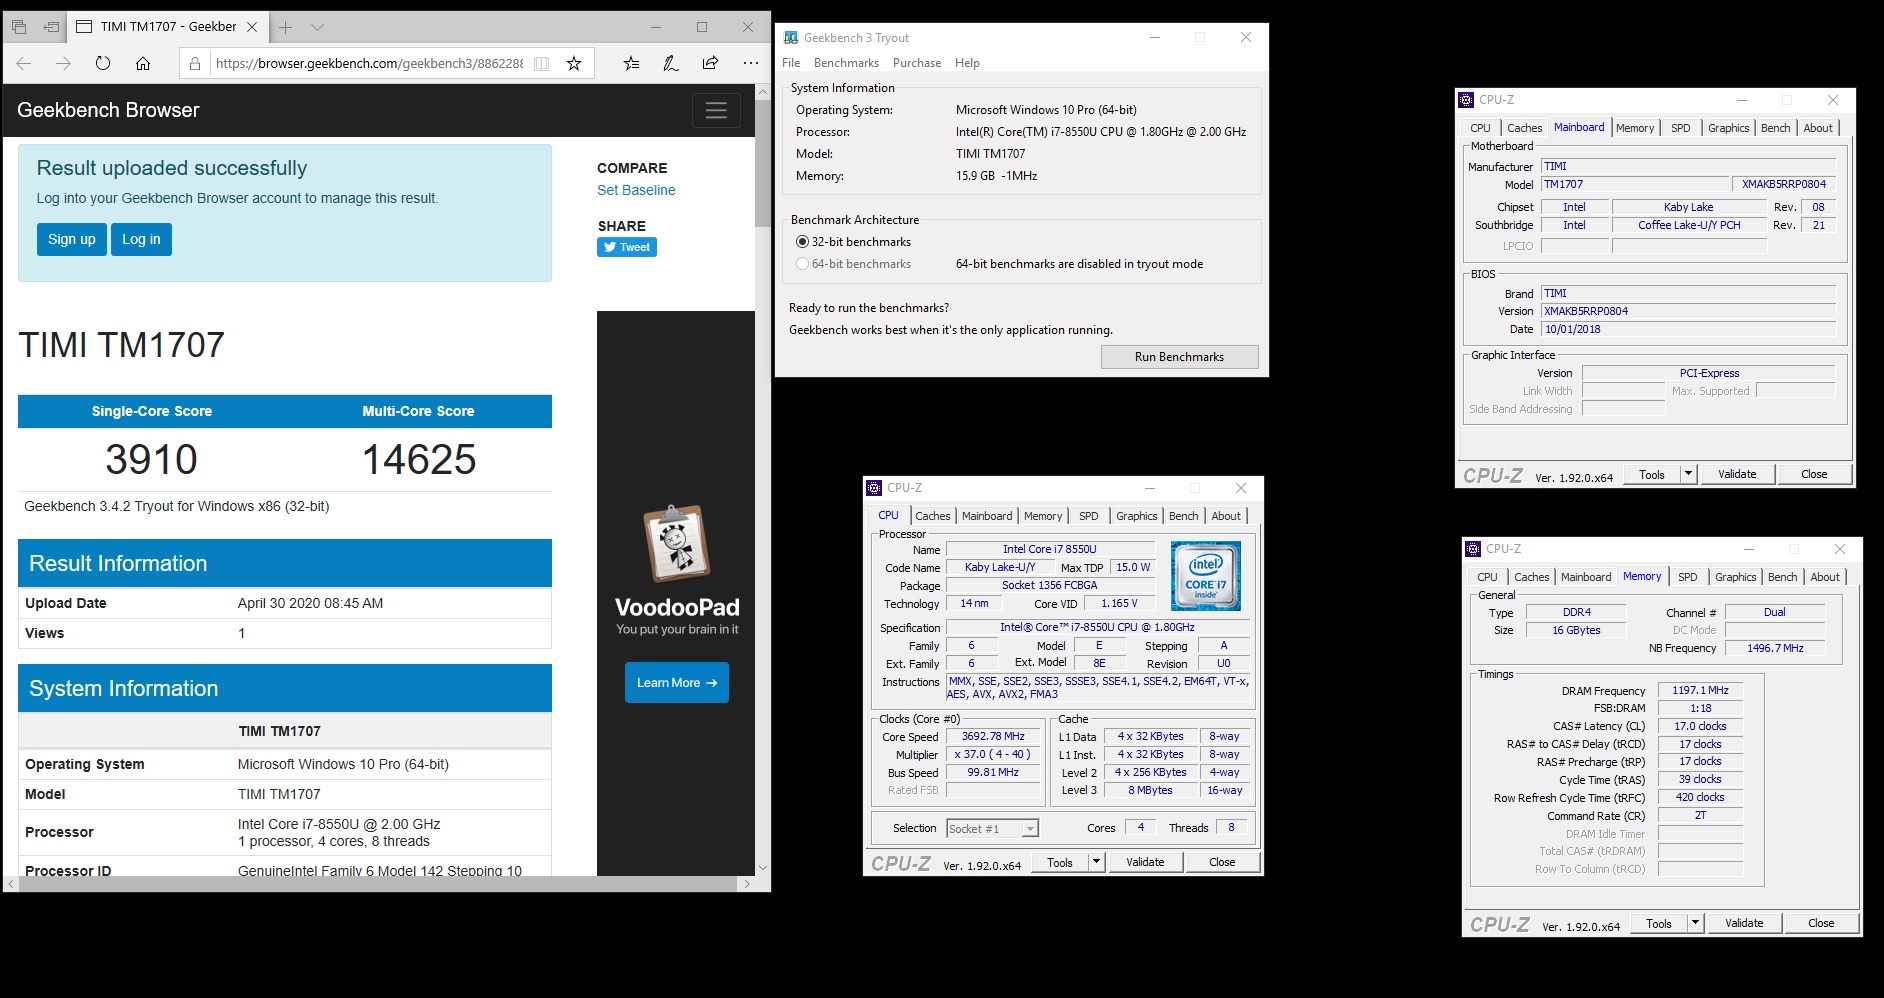
Task: Open the Set Baseline link
Action: point(636,190)
